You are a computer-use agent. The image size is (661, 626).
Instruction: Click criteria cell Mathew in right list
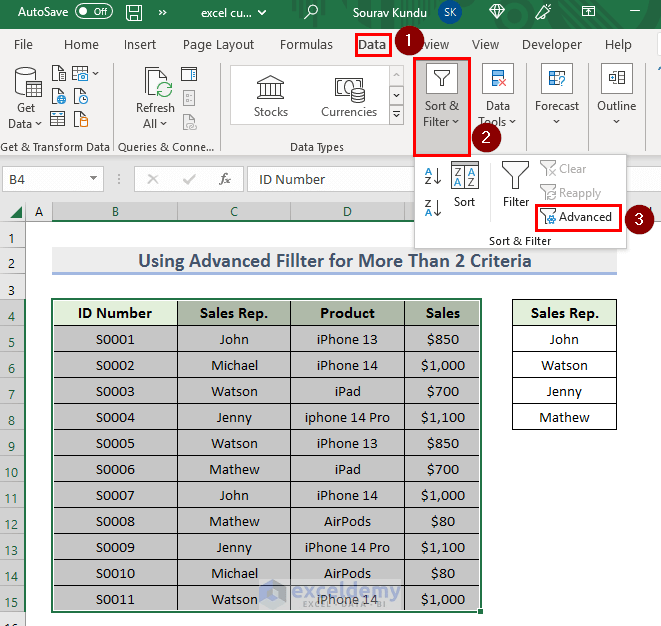[564, 417]
